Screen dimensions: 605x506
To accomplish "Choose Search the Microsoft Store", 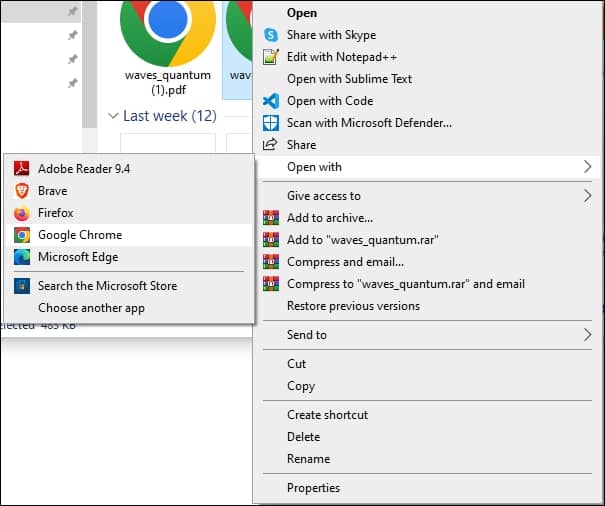I will pos(129,286).
